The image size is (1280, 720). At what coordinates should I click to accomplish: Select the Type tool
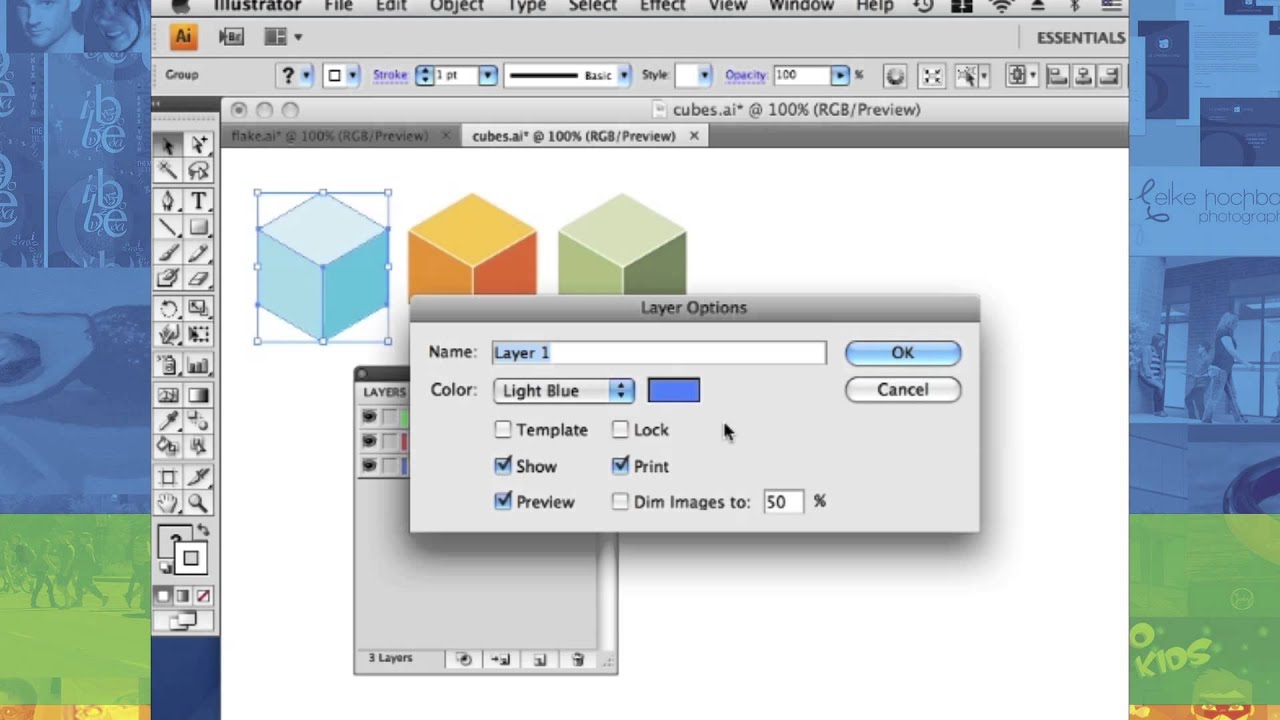(x=198, y=200)
